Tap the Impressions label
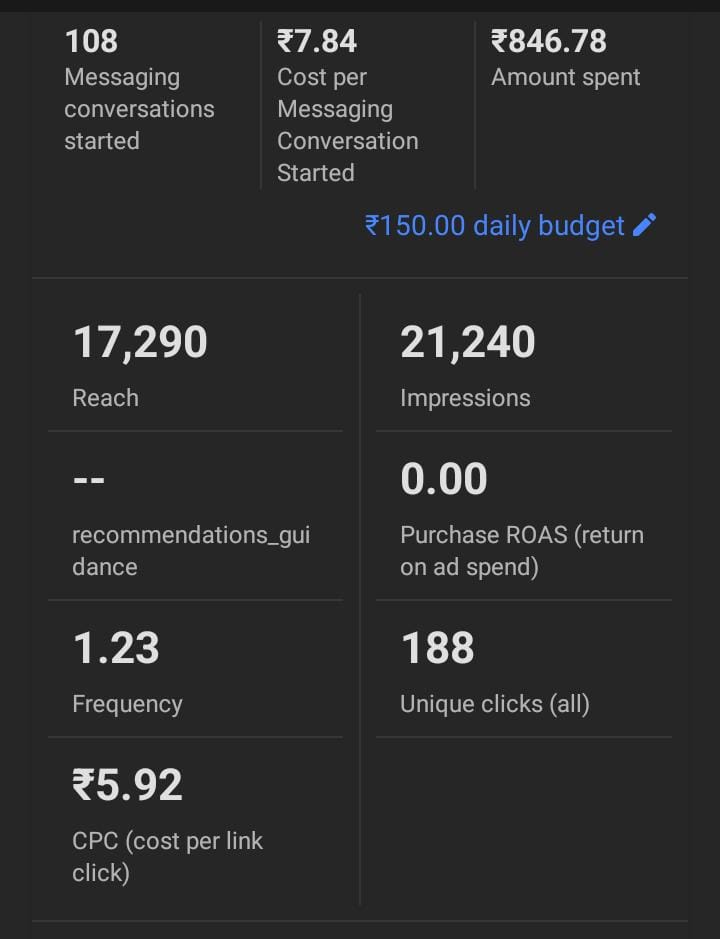 point(465,398)
